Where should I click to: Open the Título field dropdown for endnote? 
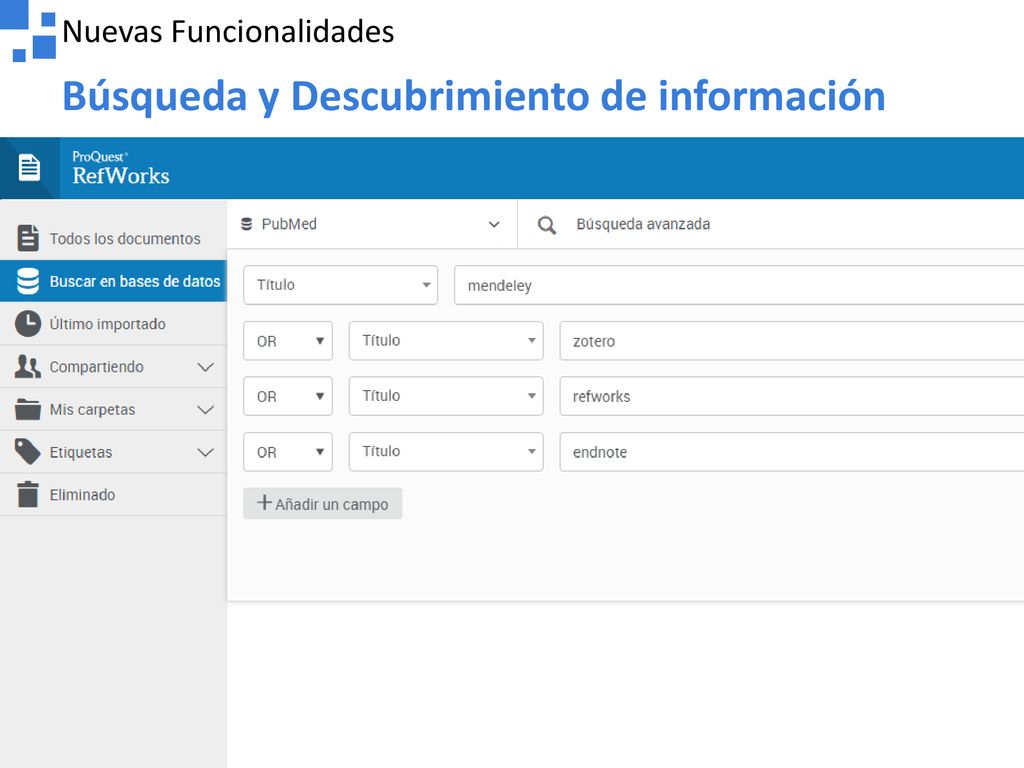446,451
